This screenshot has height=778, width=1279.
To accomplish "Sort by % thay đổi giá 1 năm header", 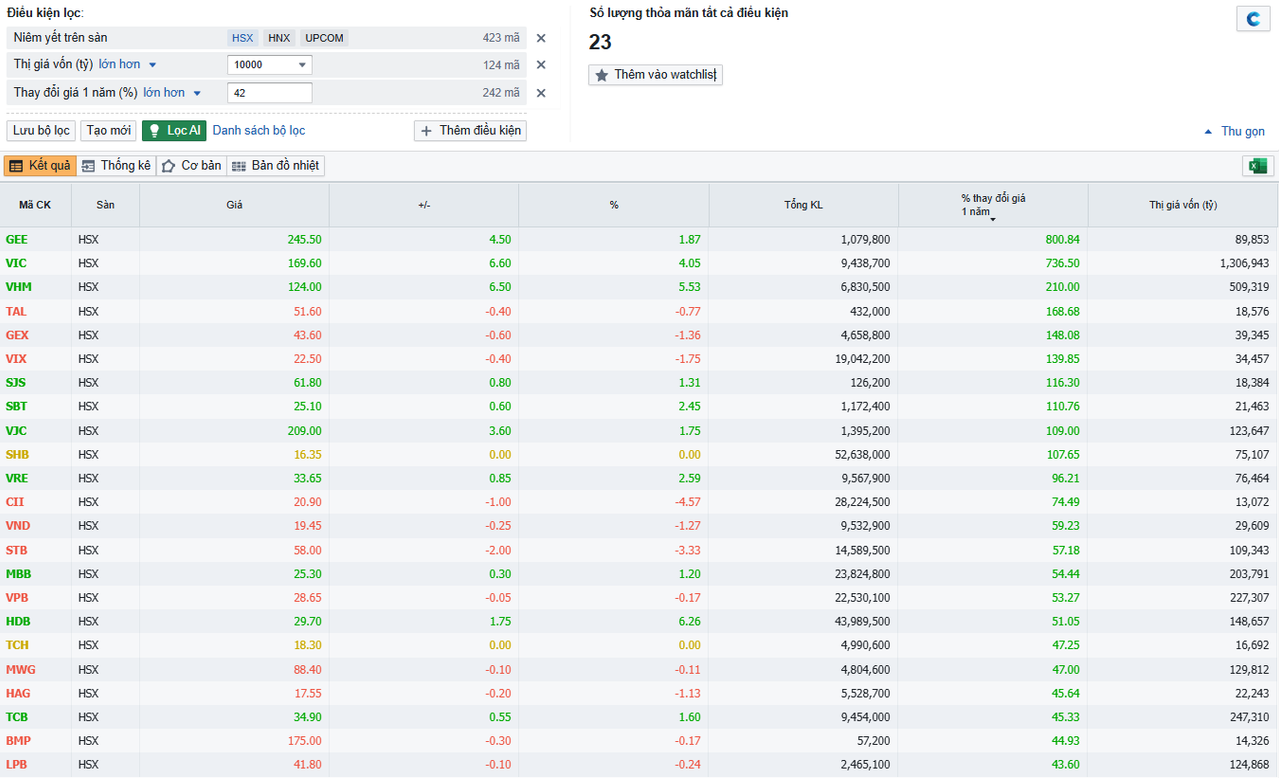I will pyautogui.click(x=993, y=205).
